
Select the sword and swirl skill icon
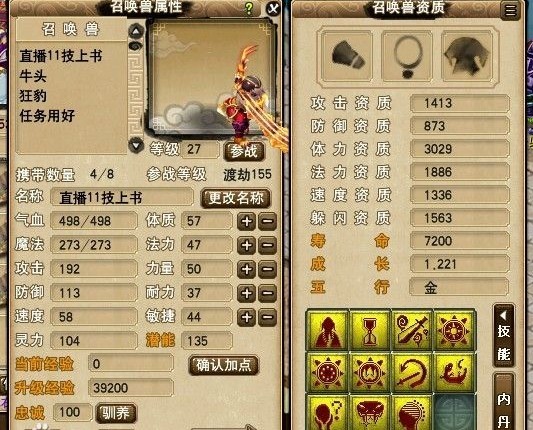coord(412,330)
